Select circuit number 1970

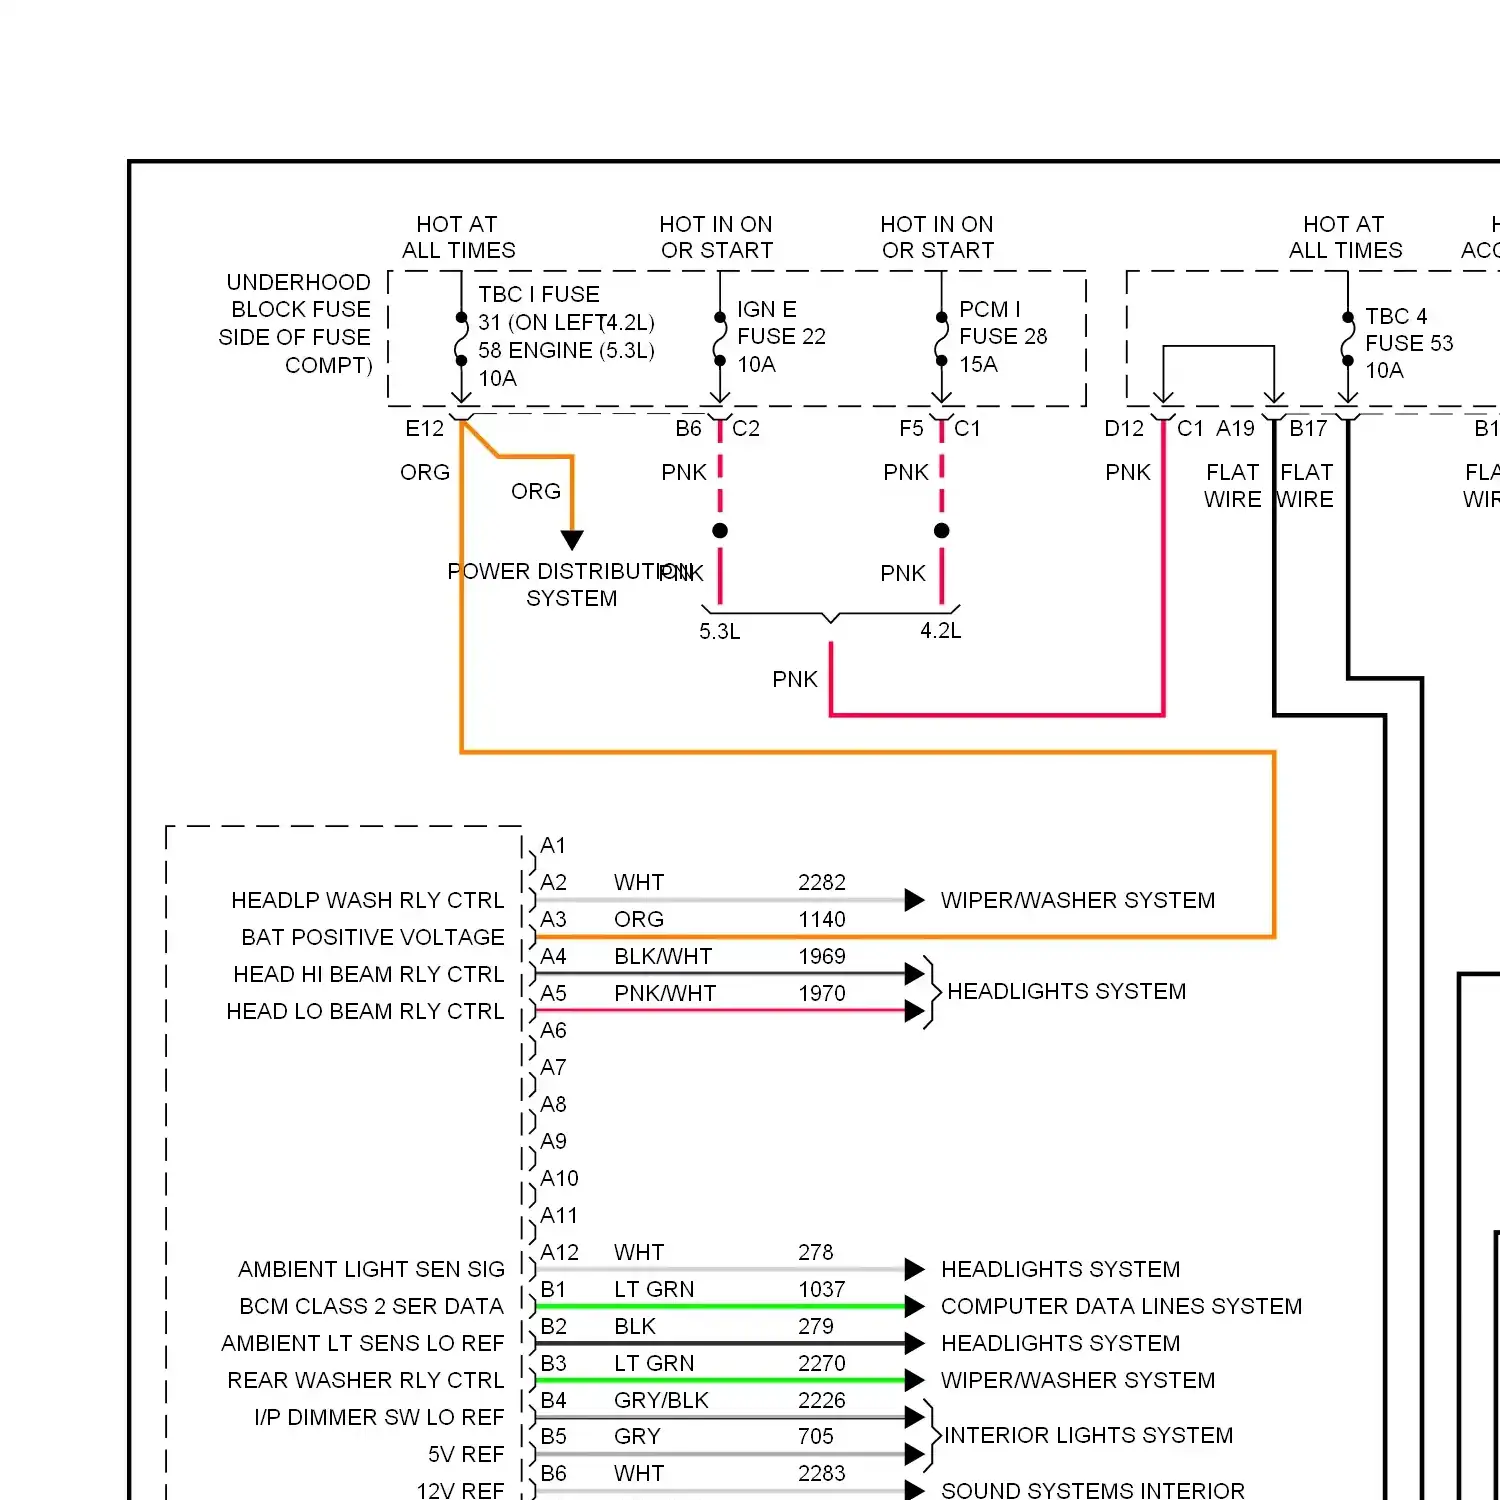tap(821, 993)
